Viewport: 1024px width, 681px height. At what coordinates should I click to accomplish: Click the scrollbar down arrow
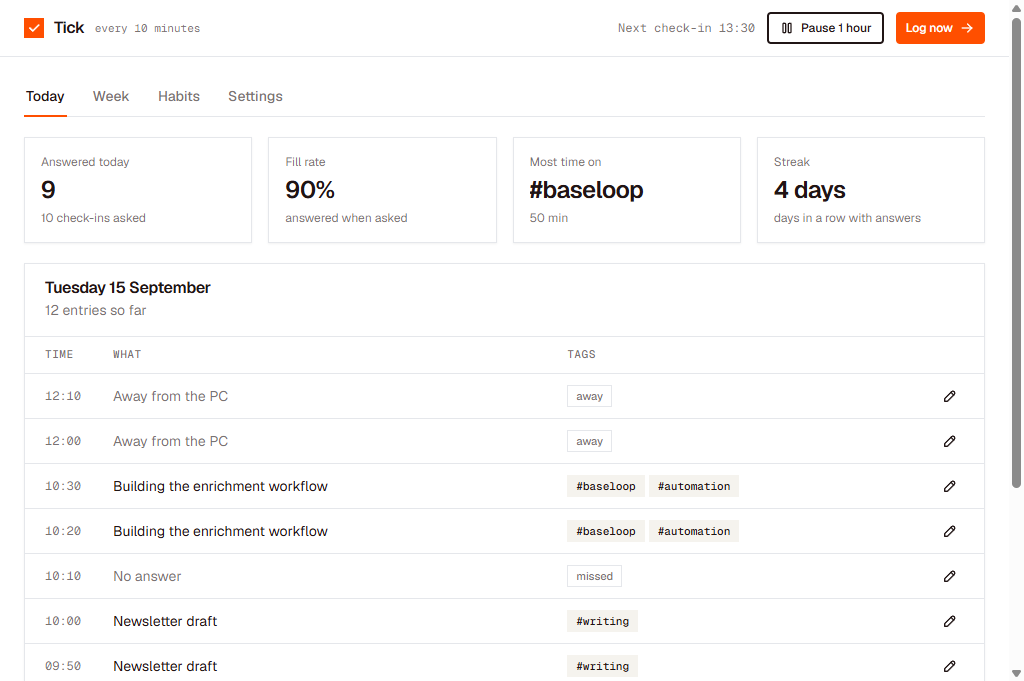1016,673
